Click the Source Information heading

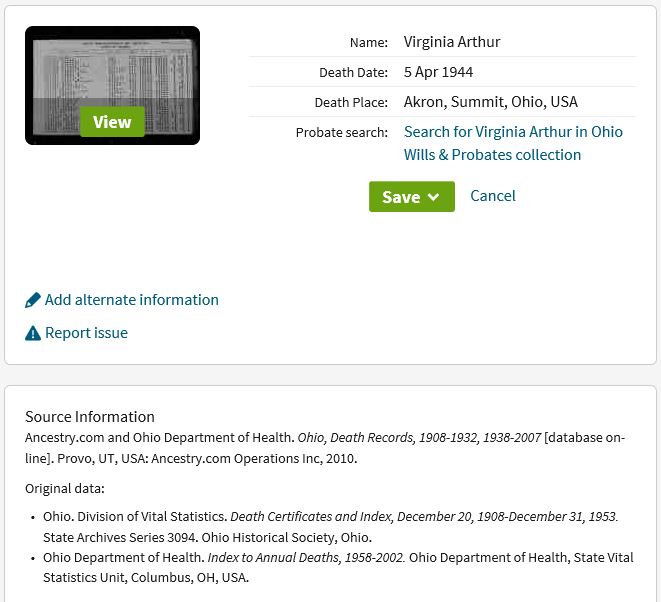(x=90, y=417)
